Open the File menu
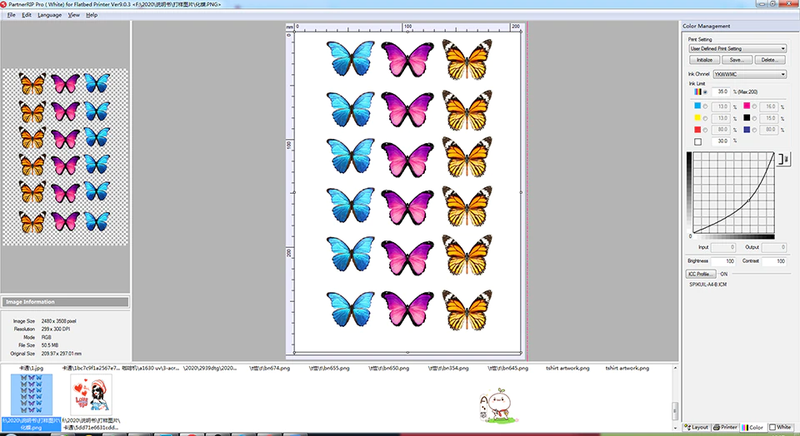Viewport: 800px width, 436px height. (x=11, y=16)
